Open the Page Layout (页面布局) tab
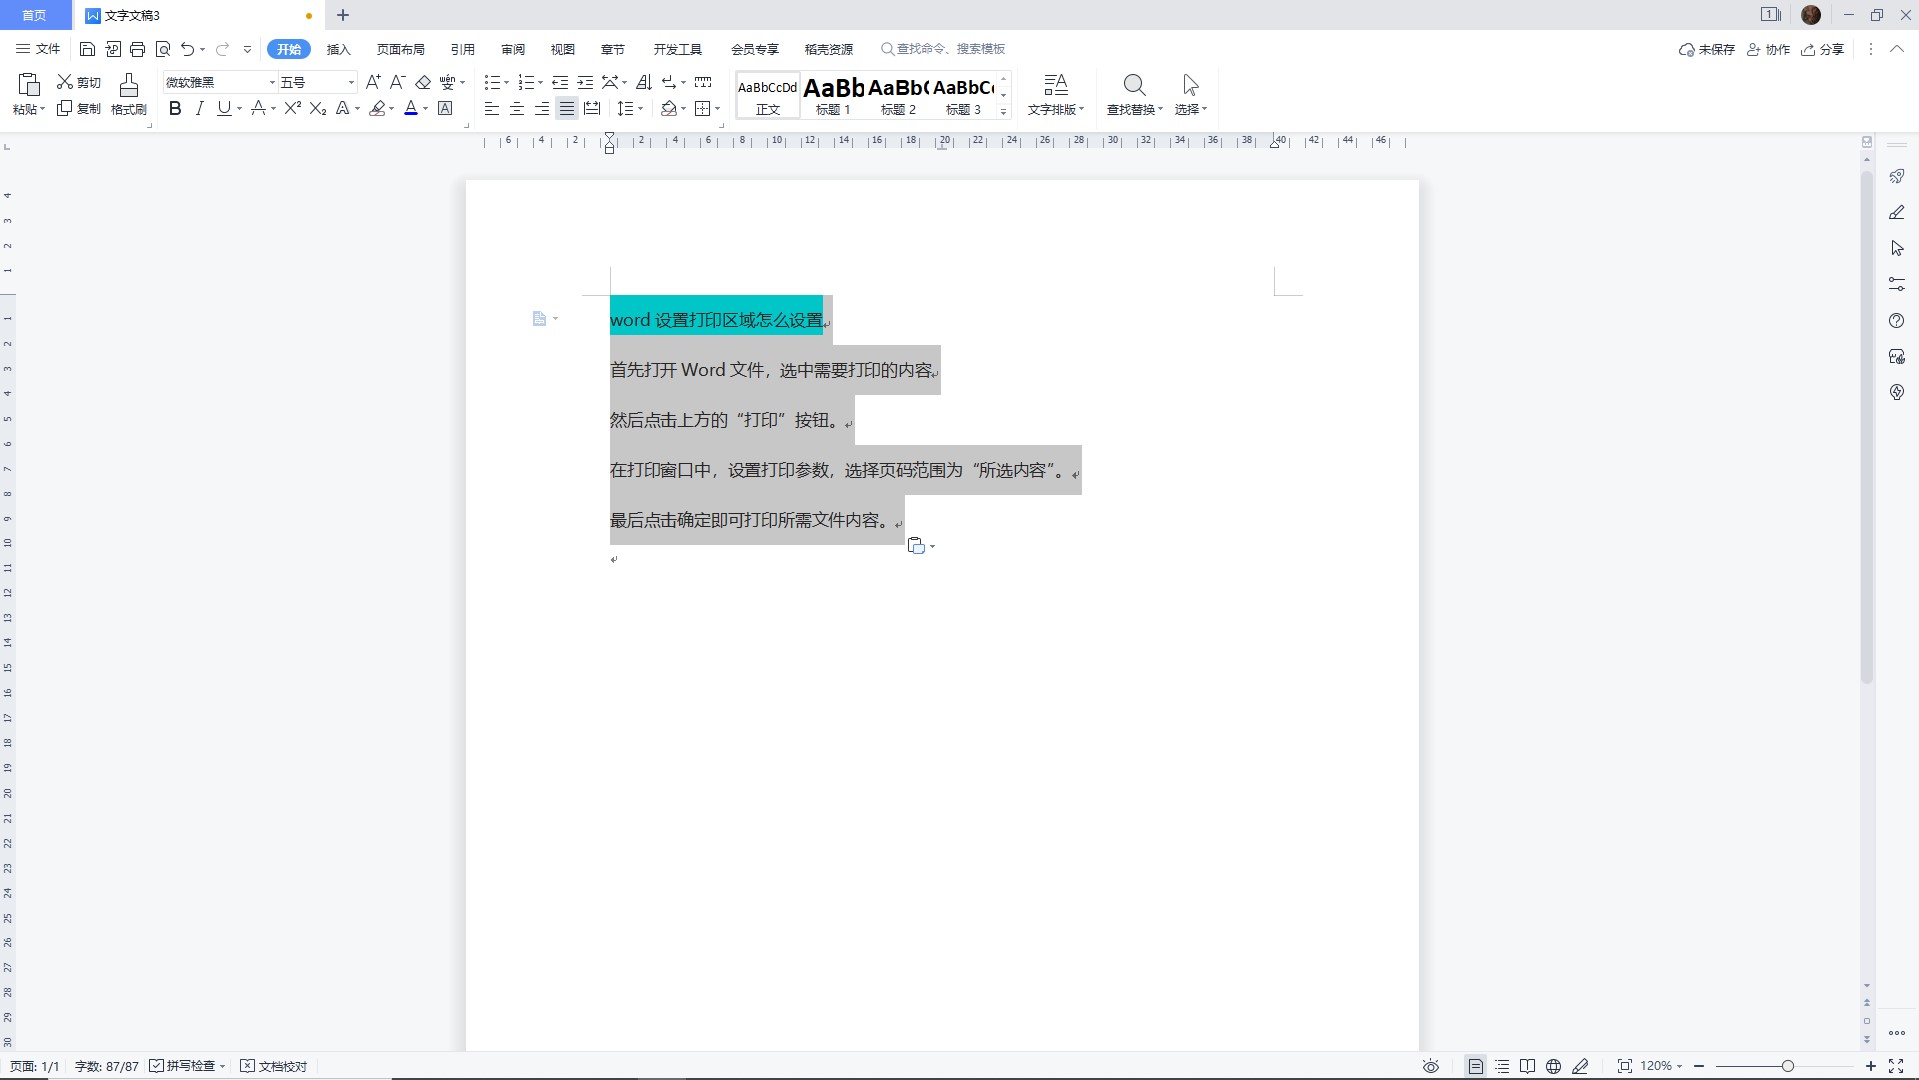Screen dimensions: 1919x1080 400,49
